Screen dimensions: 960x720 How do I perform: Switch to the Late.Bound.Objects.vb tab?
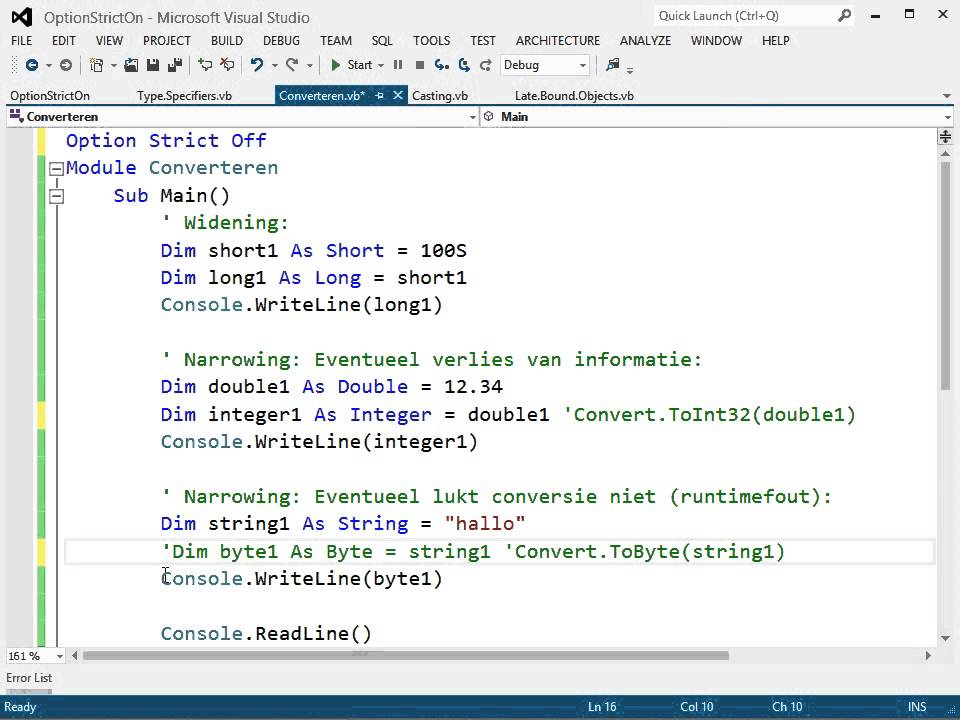[x=574, y=96]
